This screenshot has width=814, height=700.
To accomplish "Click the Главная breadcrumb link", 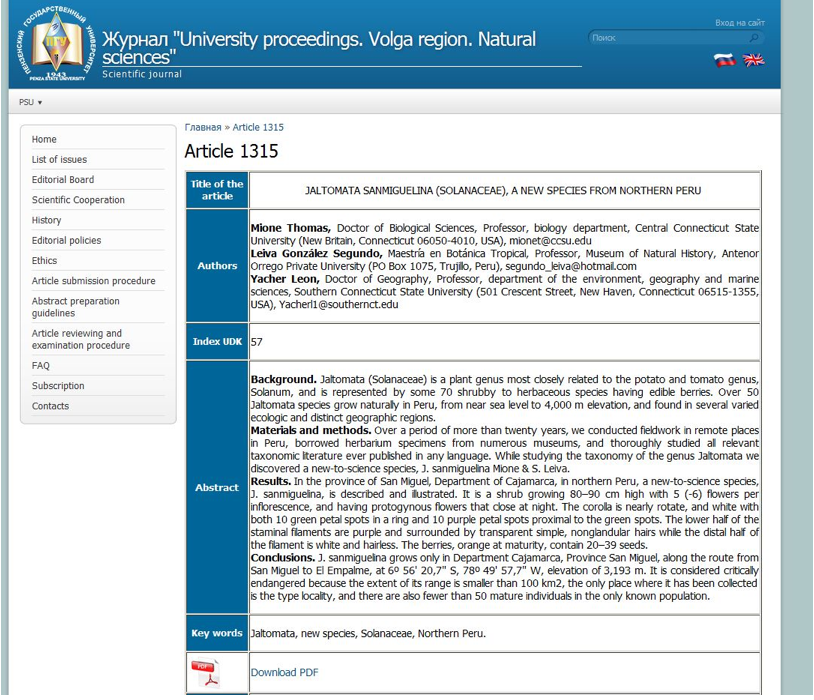I will [203, 128].
